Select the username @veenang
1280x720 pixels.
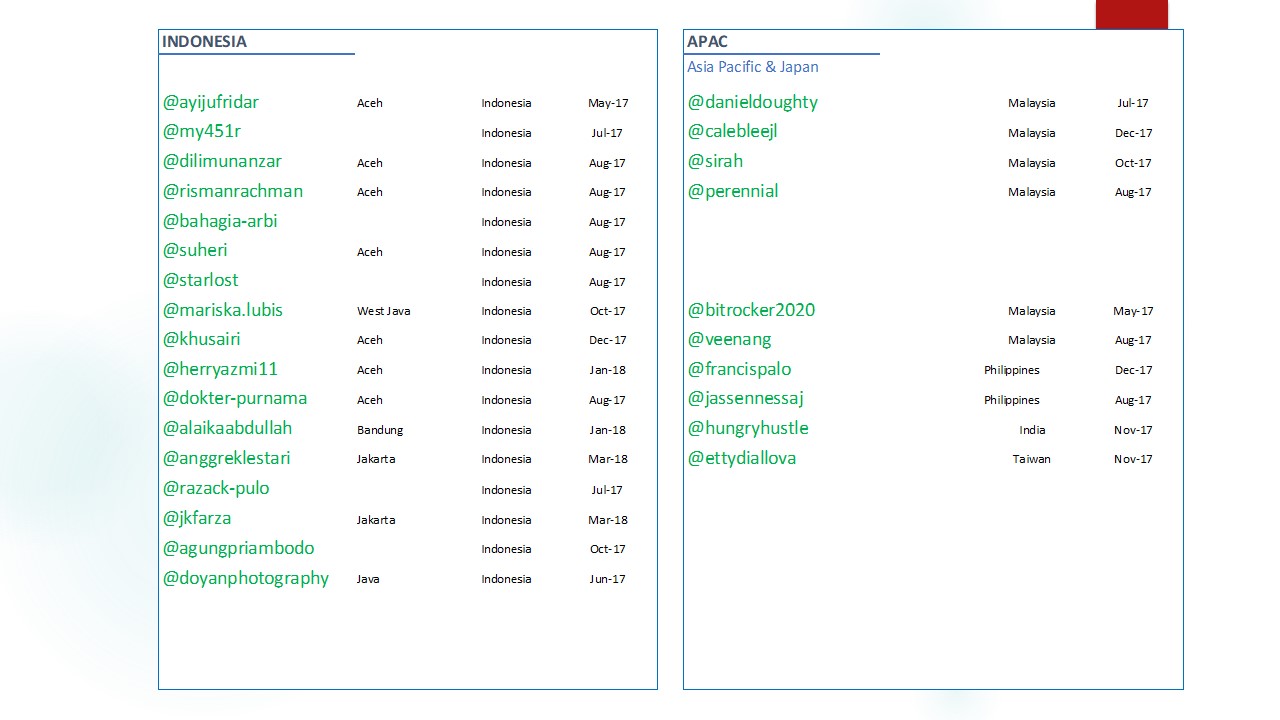pos(730,339)
